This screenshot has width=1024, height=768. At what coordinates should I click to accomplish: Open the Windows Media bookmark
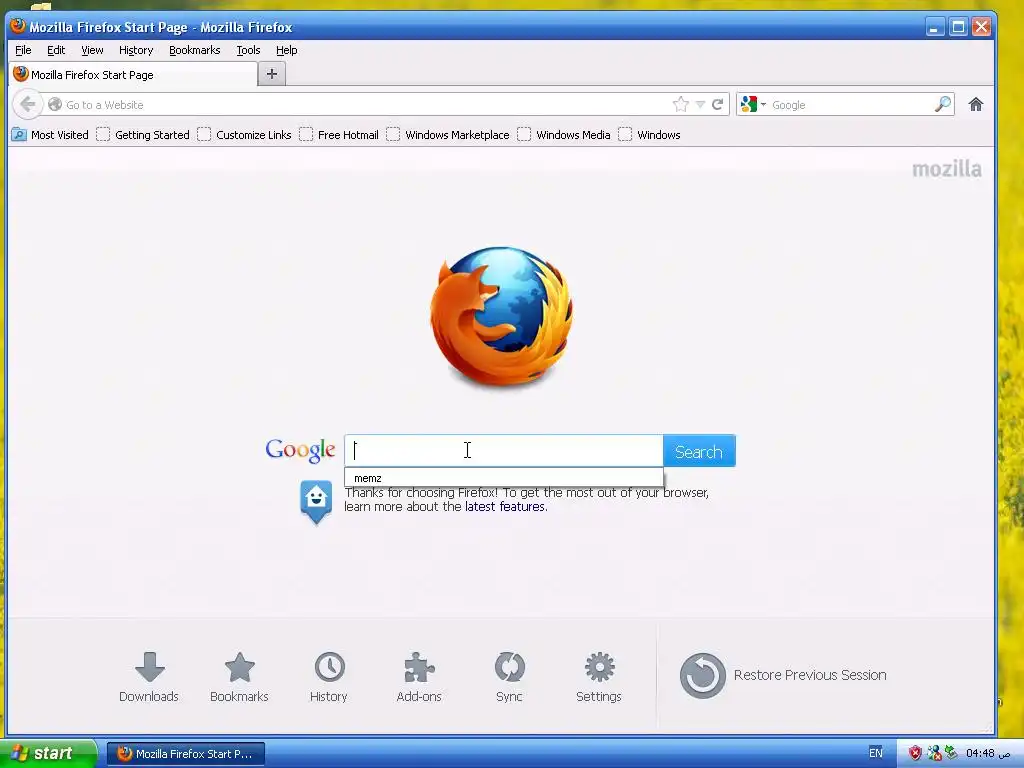tap(564, 135)
